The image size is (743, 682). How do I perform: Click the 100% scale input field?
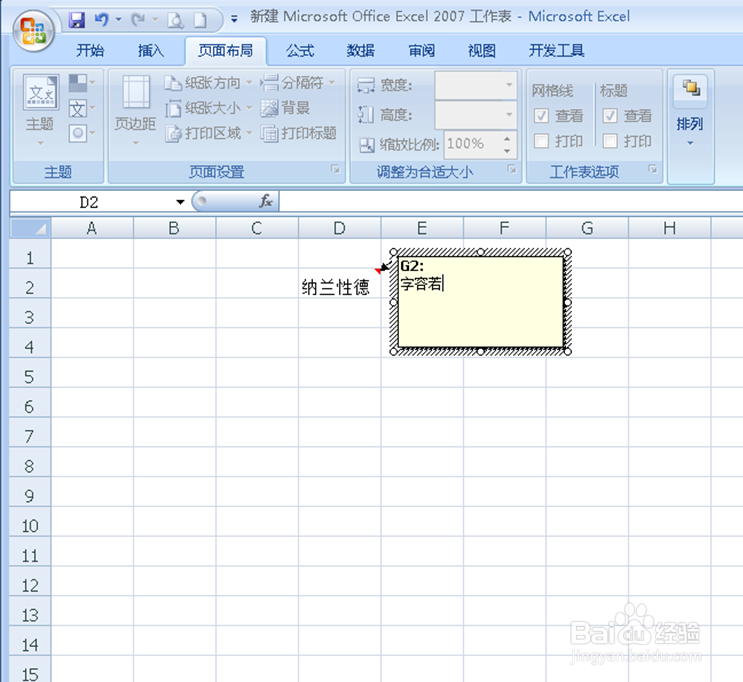pyautogui.click(x=472, y=144)
